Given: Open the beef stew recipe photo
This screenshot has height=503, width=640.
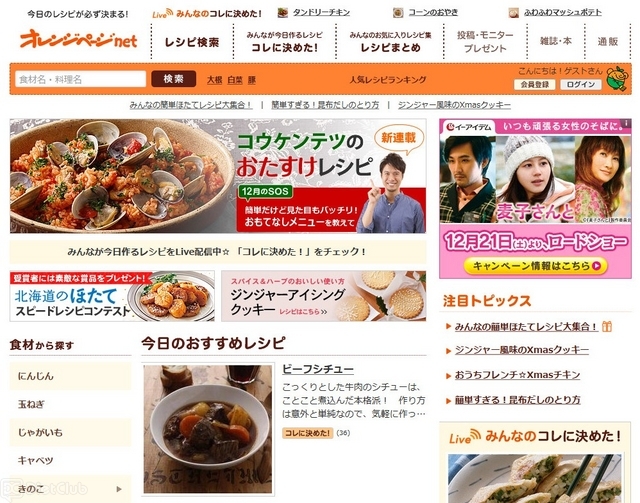Looking at the screenshot, I should (208, 429).
